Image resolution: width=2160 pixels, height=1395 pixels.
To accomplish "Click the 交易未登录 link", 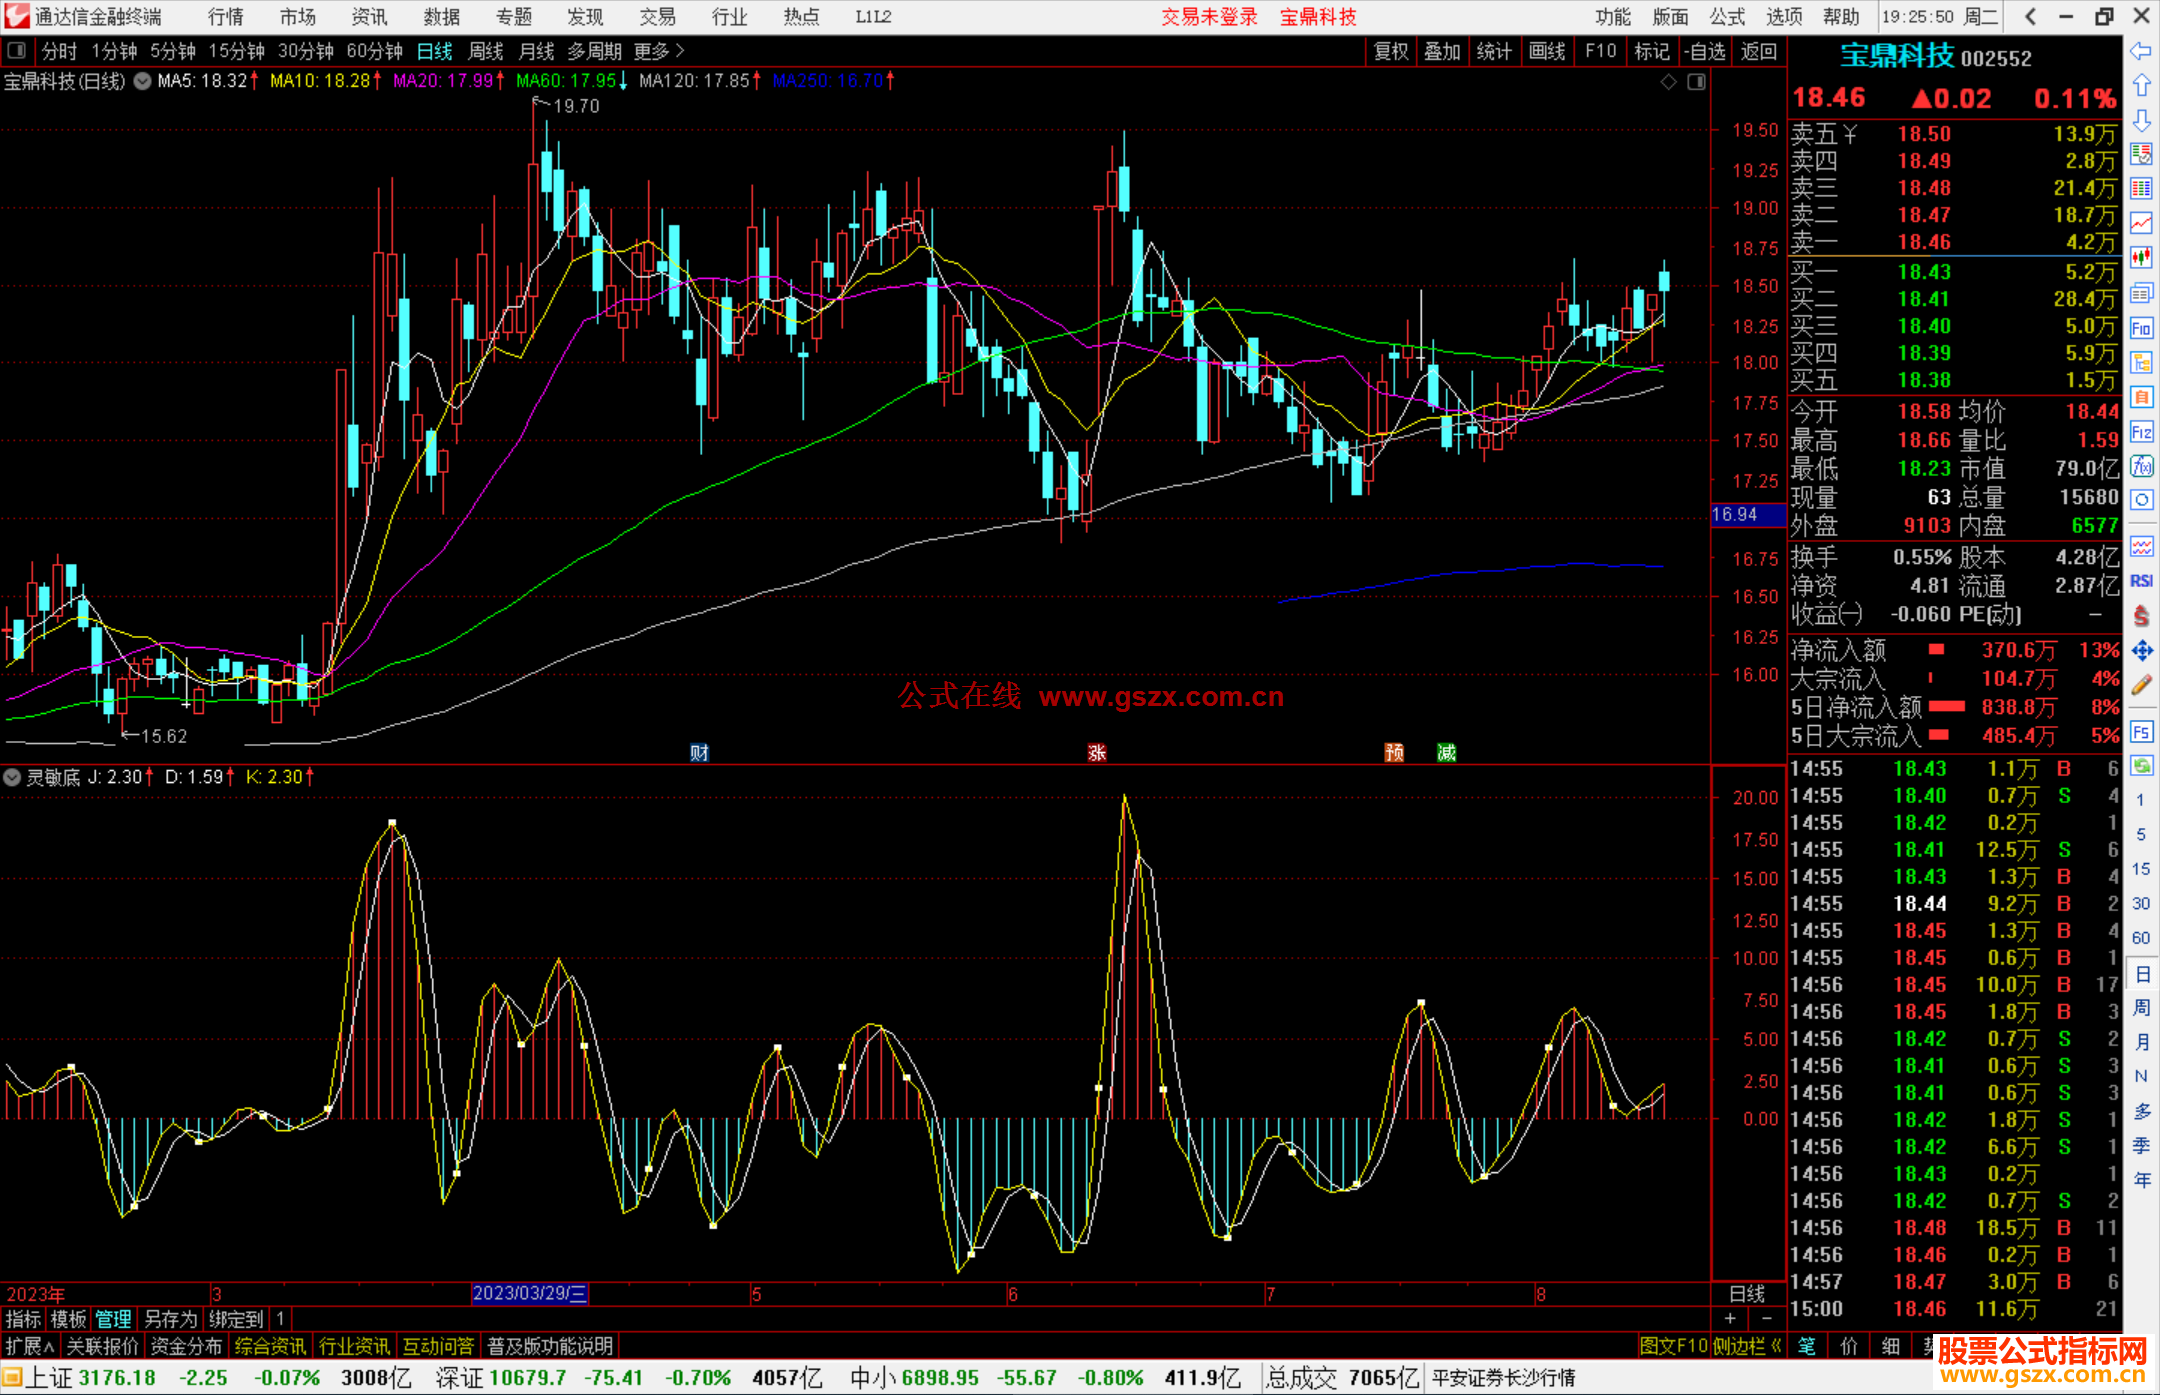I will [1209, 17].
